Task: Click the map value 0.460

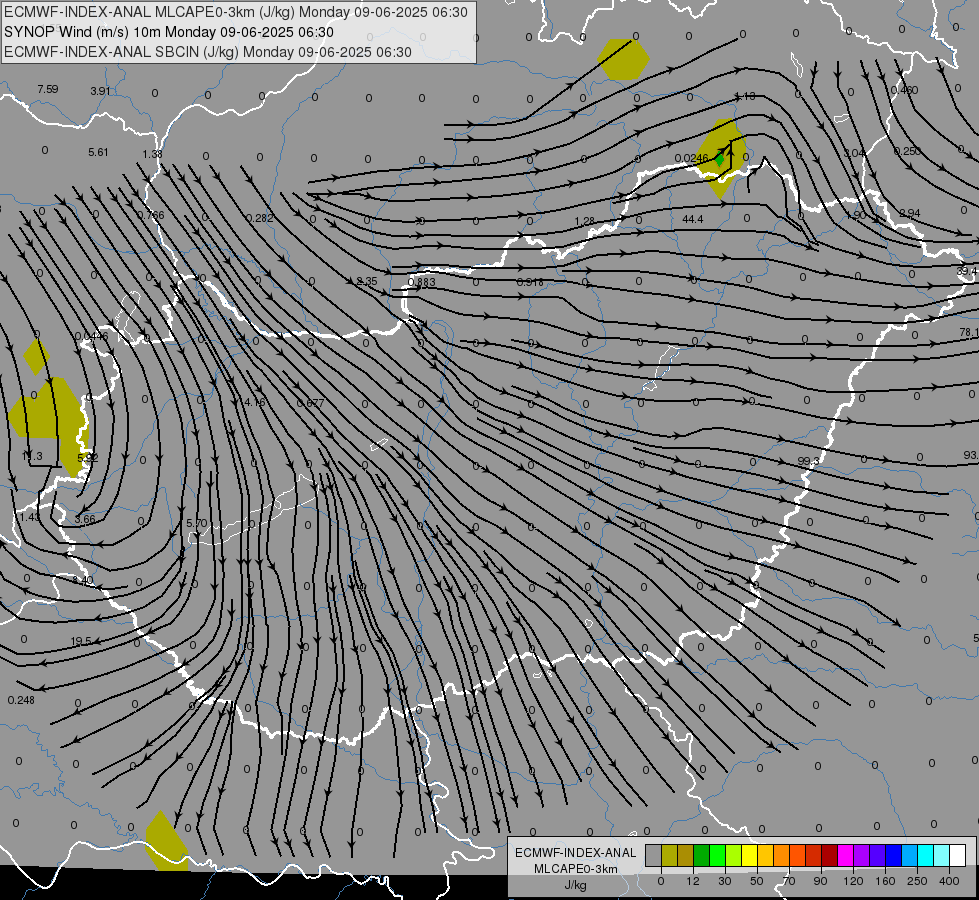Action: point(904,90)
